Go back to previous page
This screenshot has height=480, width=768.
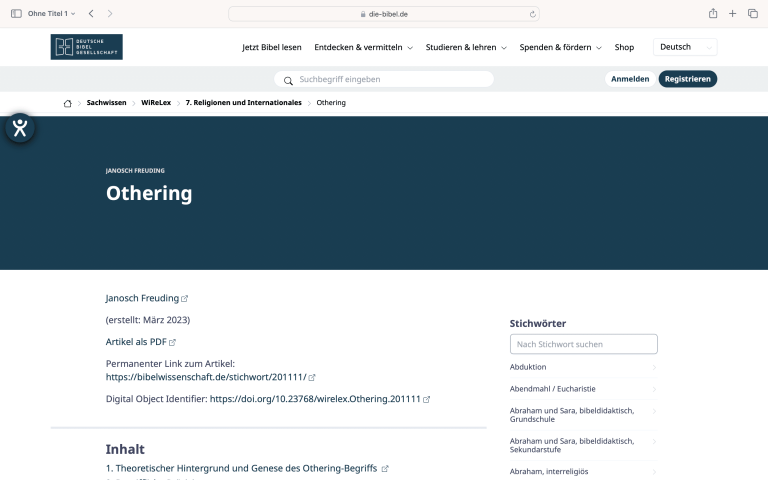91,13
